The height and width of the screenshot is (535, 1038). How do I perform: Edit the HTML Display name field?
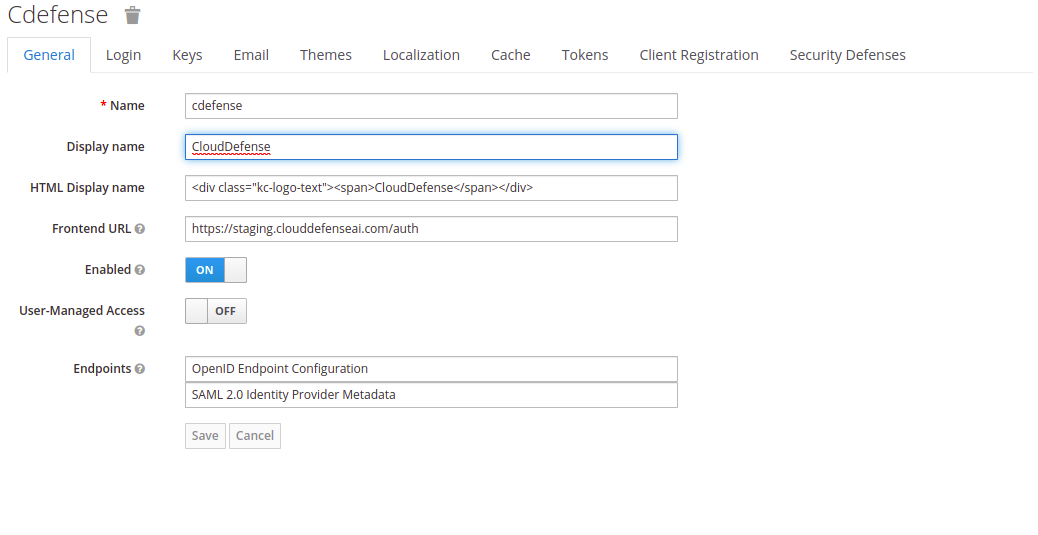click(x=431, y=188)
